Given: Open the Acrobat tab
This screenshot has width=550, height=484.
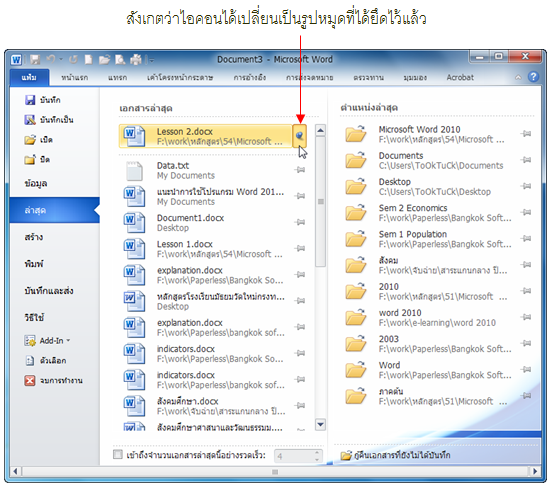Looking at the screenshot, I should pyautogui.click(x=460, y=77).
